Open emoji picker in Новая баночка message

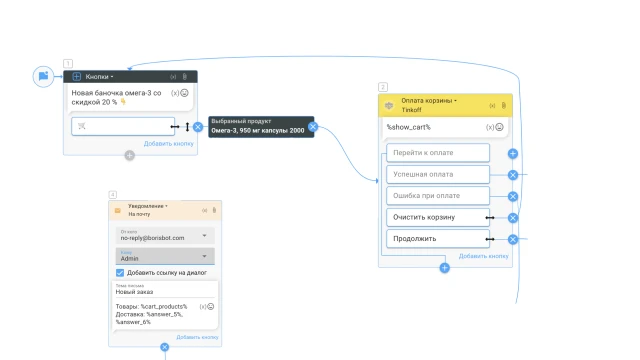point(184,93)
